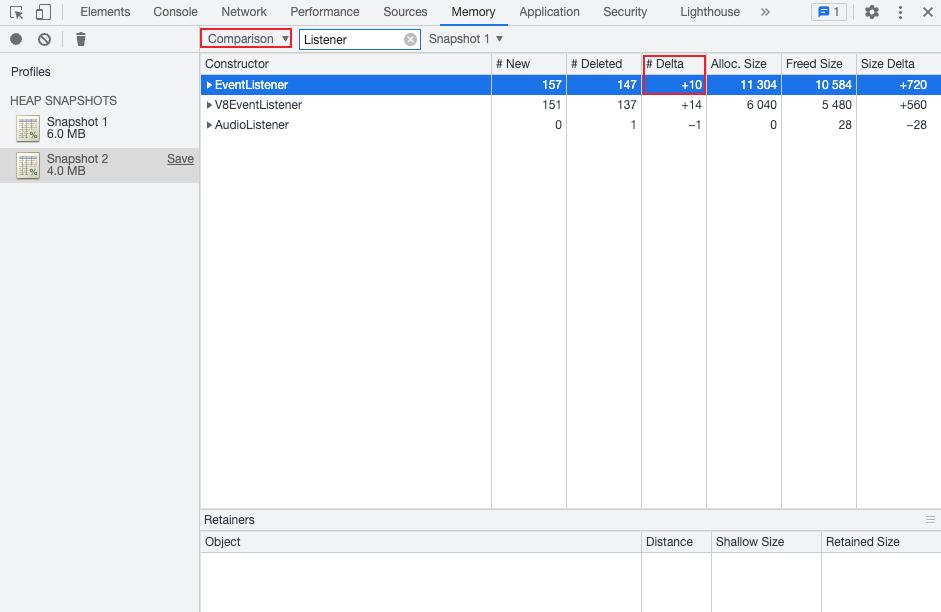
Task: Click the clear all profiles icon
Action: (x=45, y=39)
